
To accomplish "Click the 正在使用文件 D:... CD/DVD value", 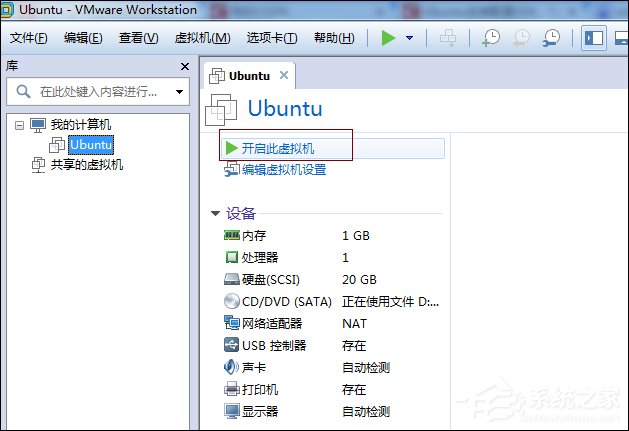I will coord(390,302).
